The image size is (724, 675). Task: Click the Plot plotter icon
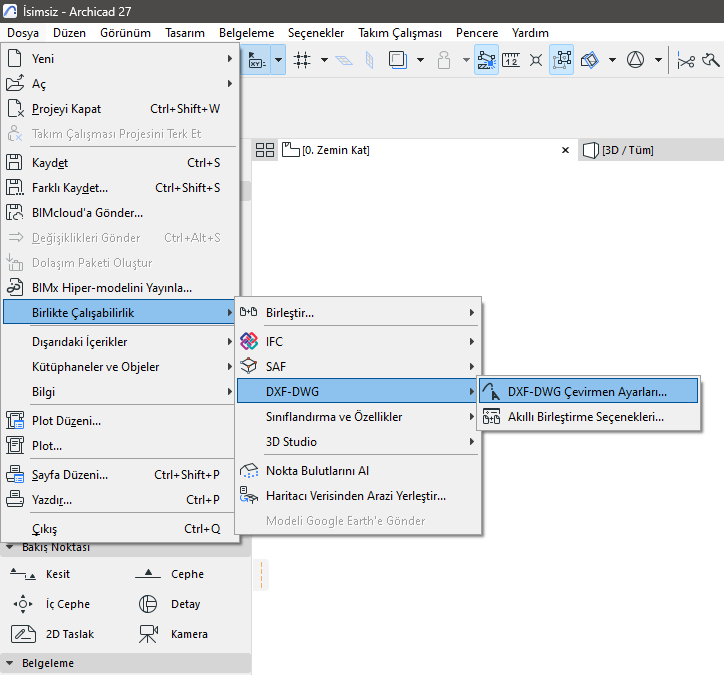pyautogui.click(x=15, y=446)
